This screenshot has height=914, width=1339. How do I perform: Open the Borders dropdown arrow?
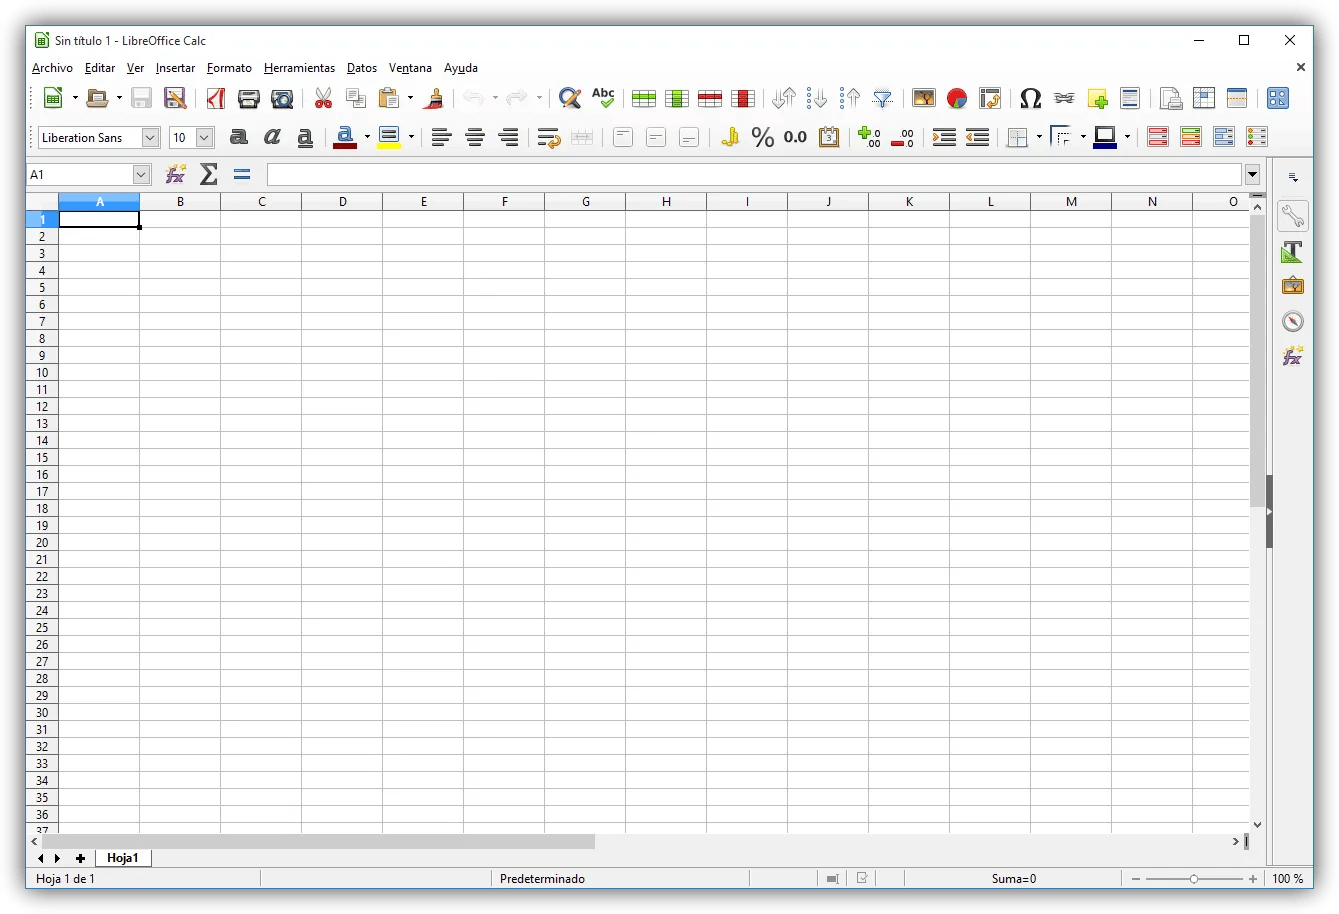click(x=1039, y=137)
